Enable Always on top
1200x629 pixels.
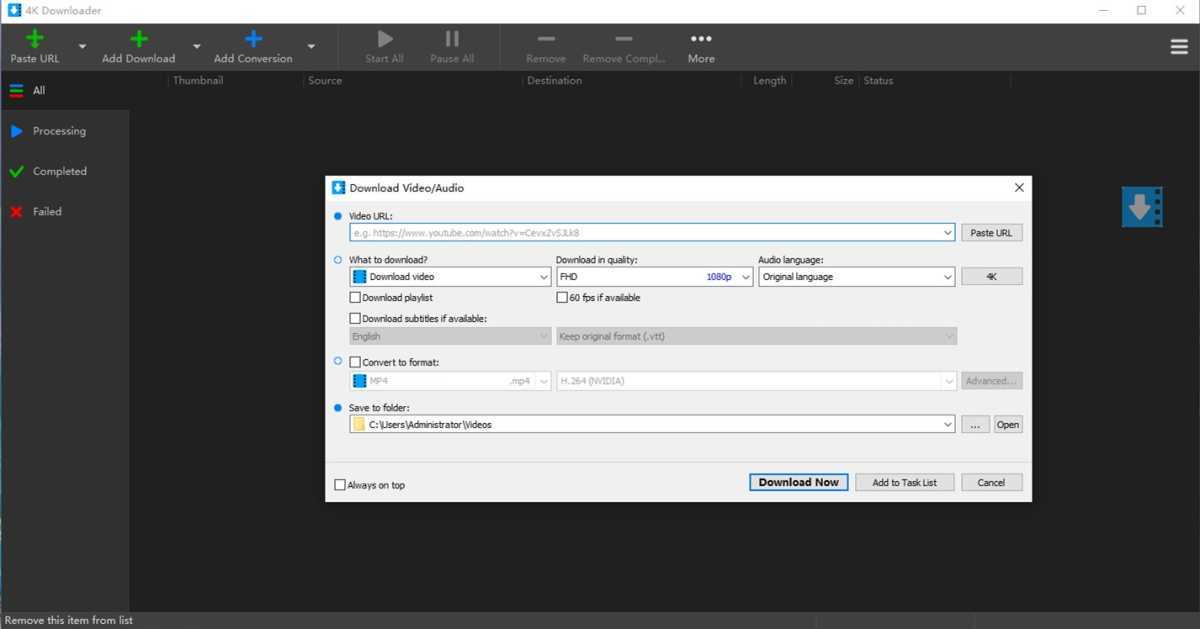340,484
